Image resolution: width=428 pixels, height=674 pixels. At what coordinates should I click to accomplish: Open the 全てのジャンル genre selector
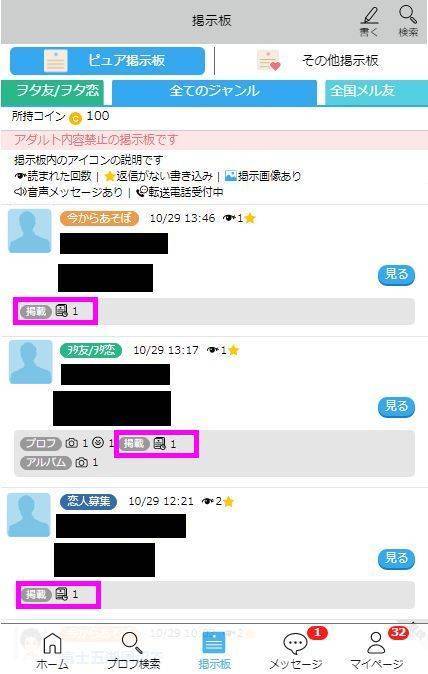pos(214,92)
